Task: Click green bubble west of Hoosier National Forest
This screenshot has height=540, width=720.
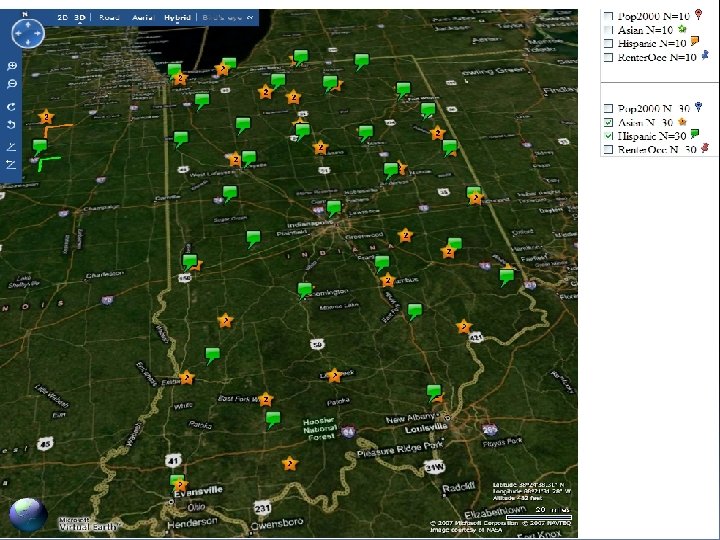Action: [273, 419]
